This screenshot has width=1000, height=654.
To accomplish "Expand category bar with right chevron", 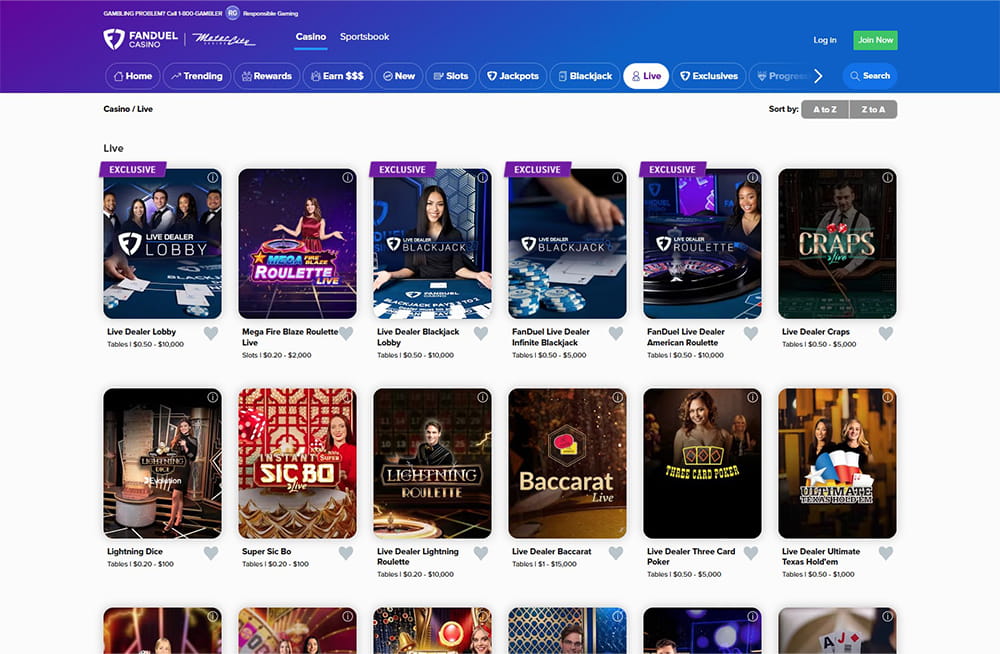I will 818,76.
